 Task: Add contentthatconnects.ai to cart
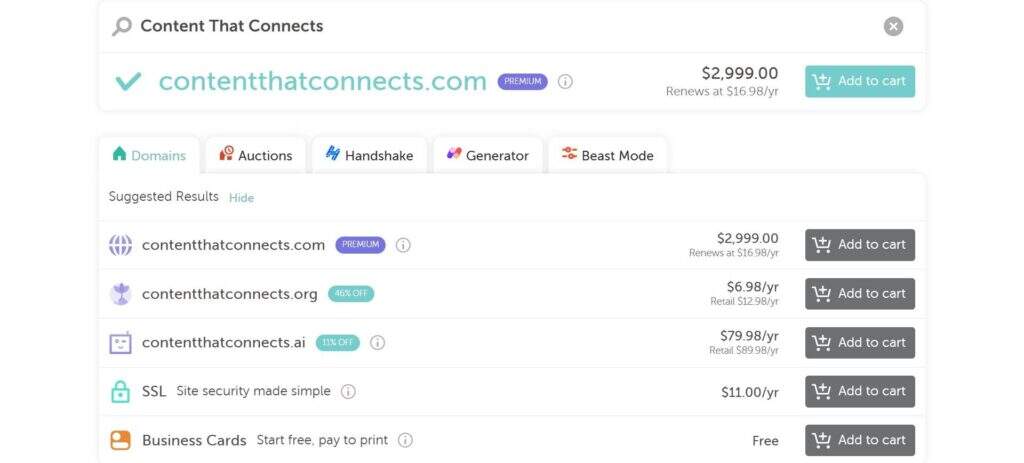point(859,343)
